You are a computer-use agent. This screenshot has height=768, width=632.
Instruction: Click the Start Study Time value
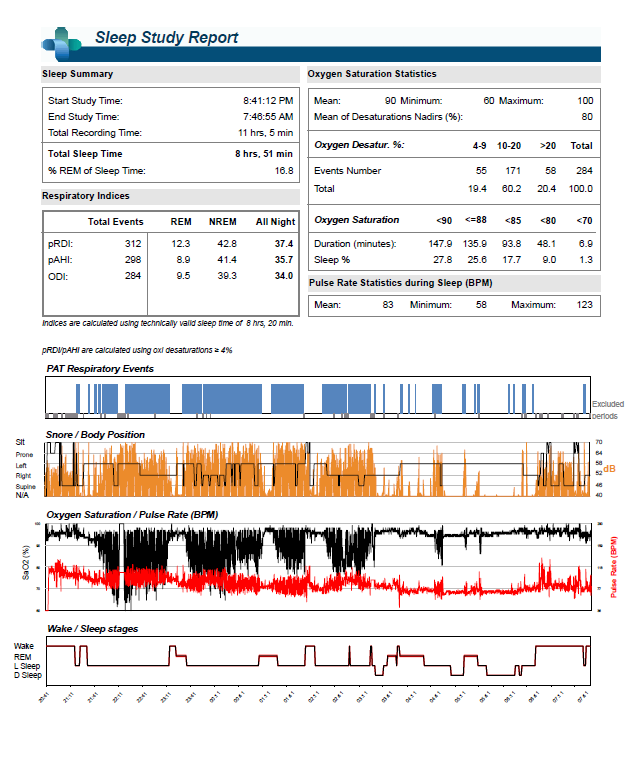(268, 101)
